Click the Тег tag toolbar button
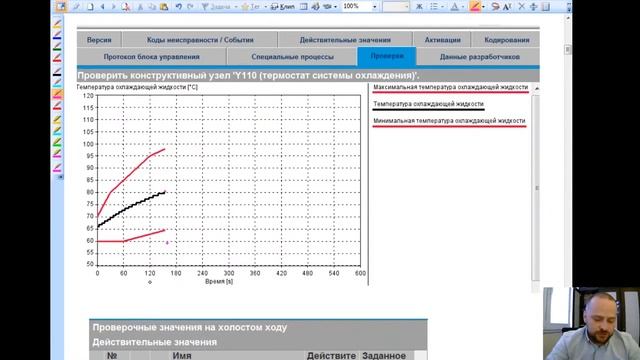This screenshot has width=640, height=360. [251, 7]
